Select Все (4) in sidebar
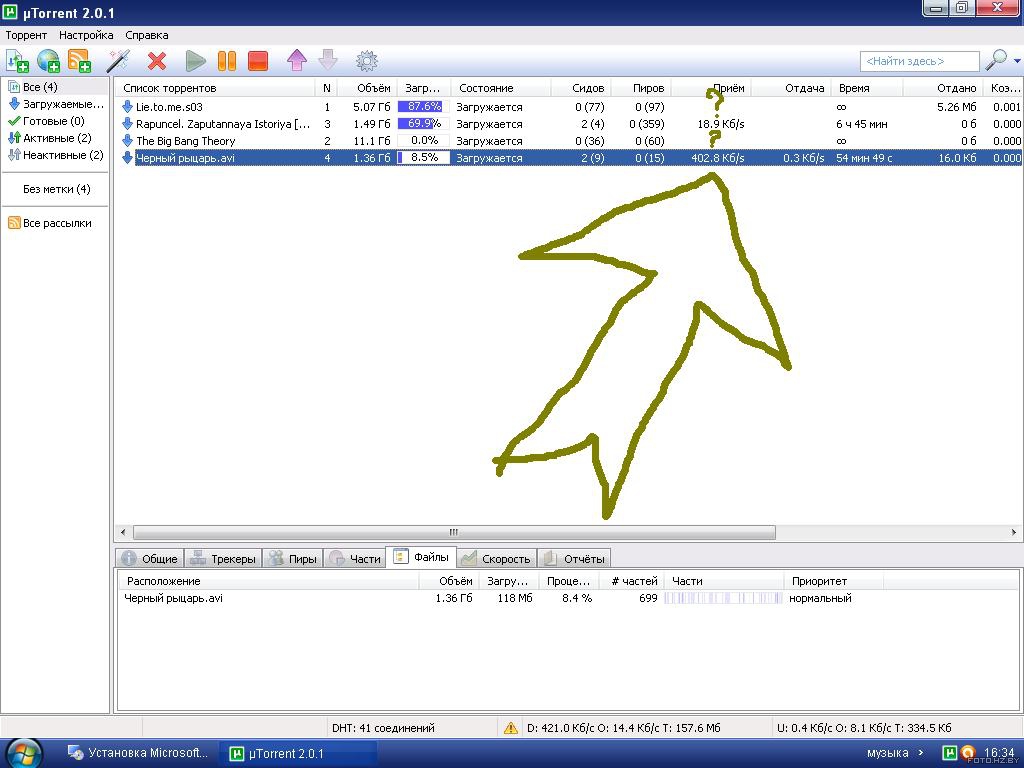 click(x=56, y=87)
